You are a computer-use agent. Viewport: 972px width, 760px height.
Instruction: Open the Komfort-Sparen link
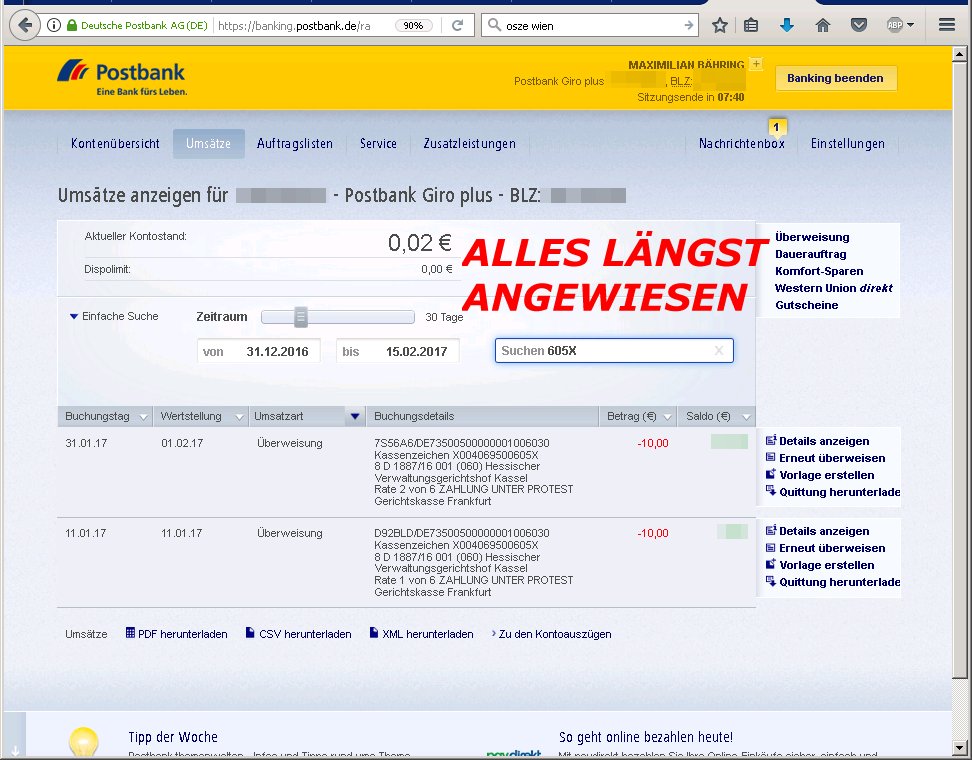coord(819,271)
